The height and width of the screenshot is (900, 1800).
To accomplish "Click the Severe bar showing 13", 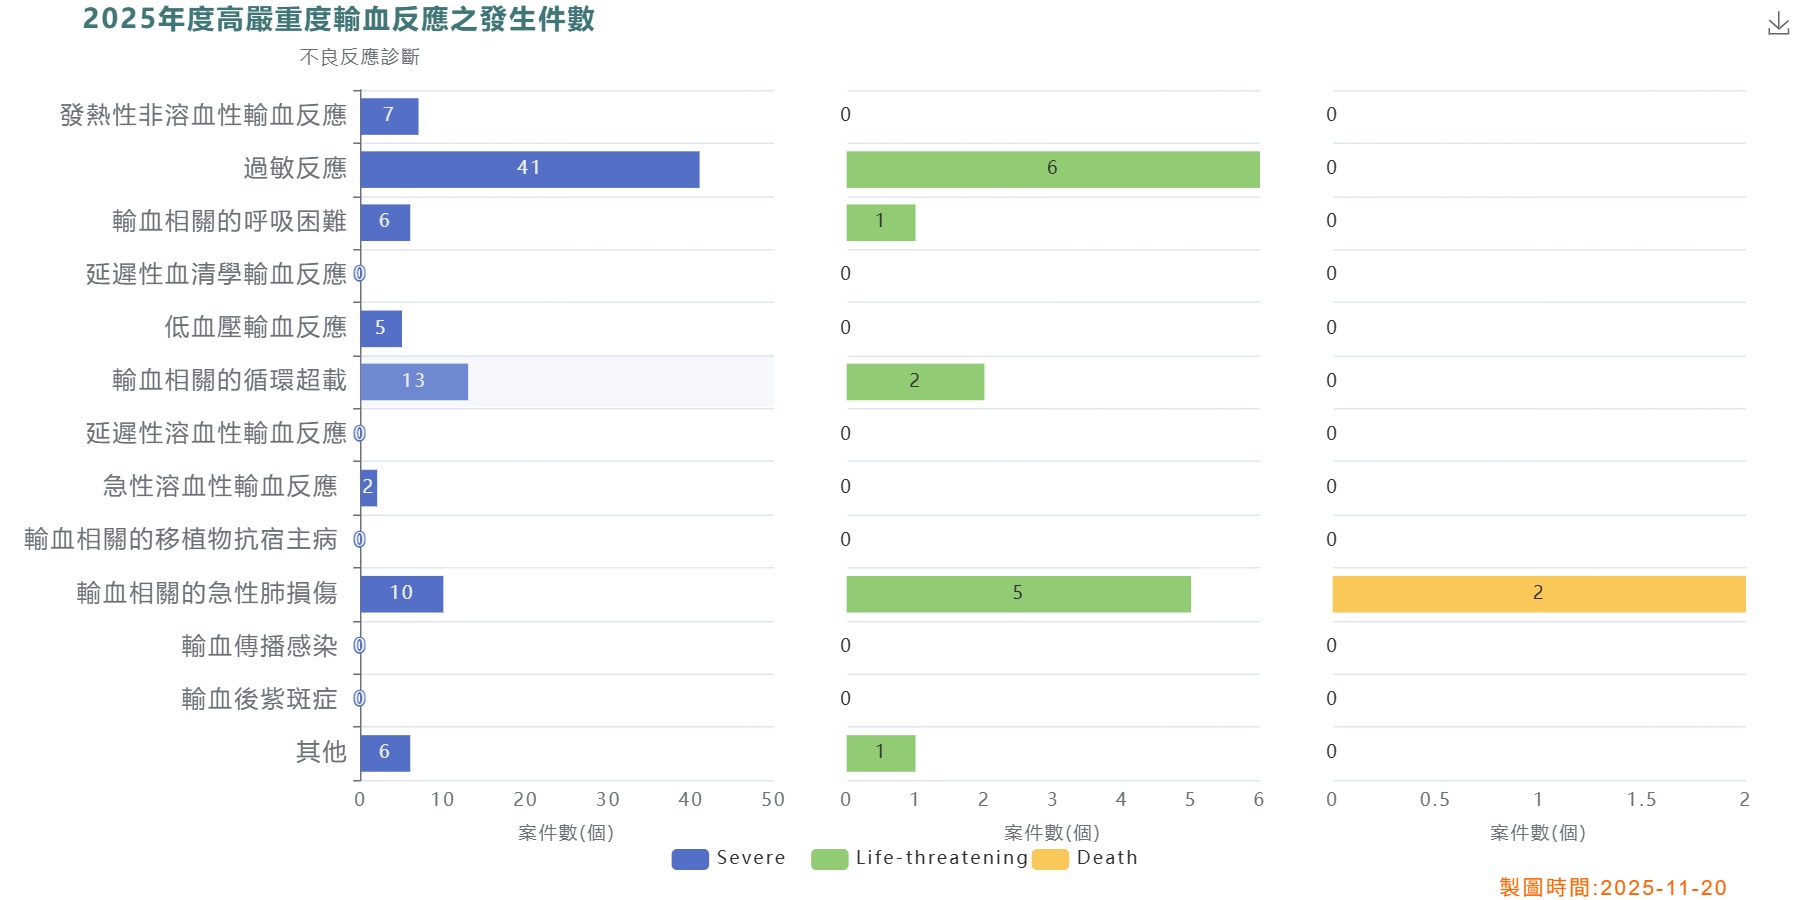I will [x=413, y=381].
